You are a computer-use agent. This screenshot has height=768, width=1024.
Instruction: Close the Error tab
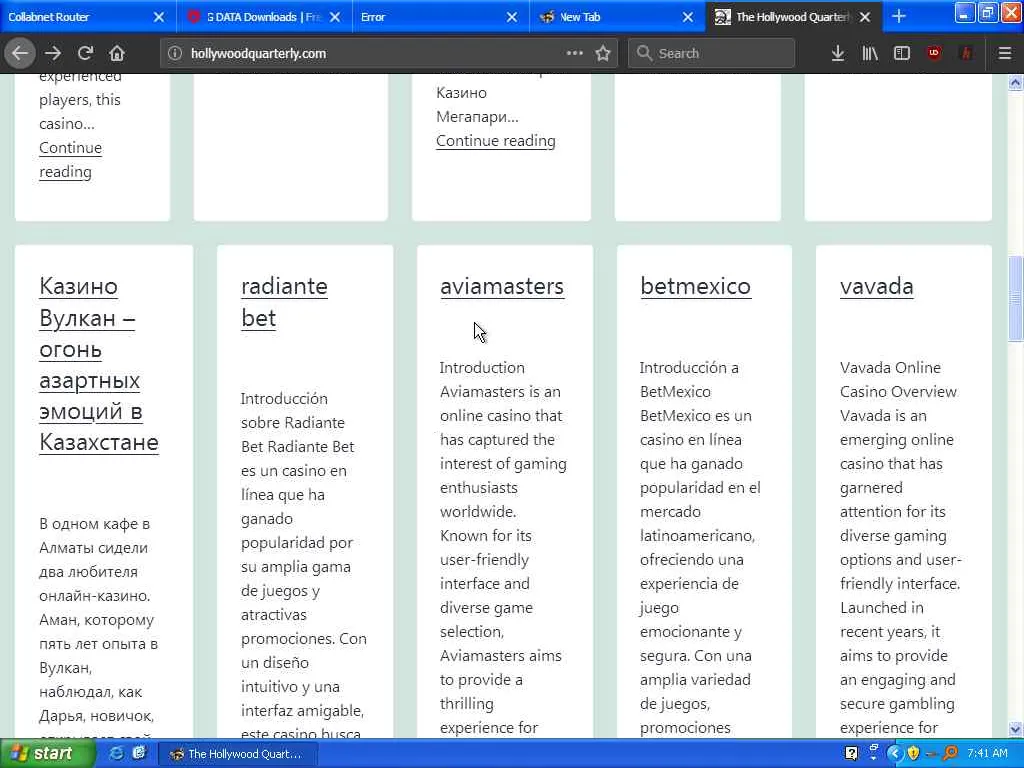(512, 17)
